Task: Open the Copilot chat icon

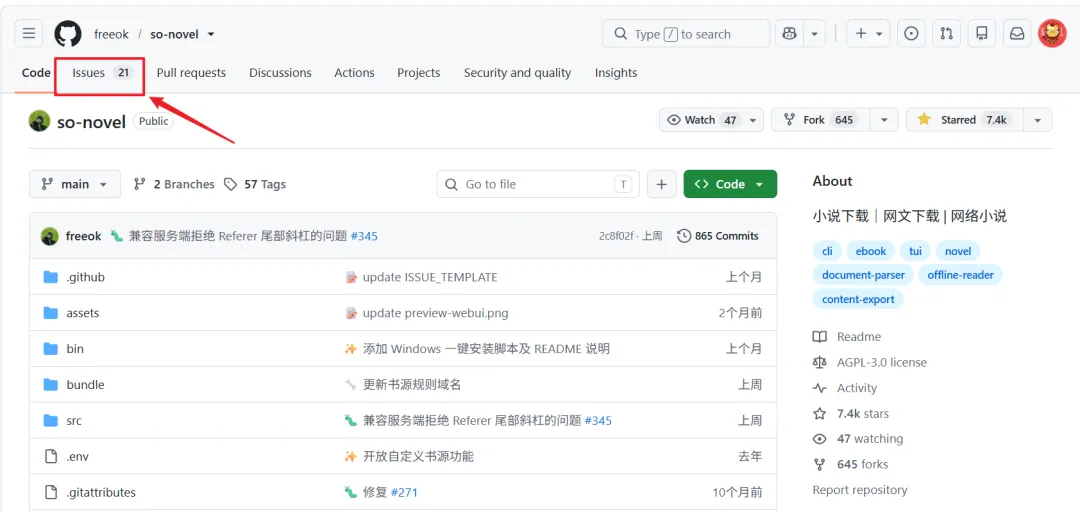Action: click(x=789, y=34)
